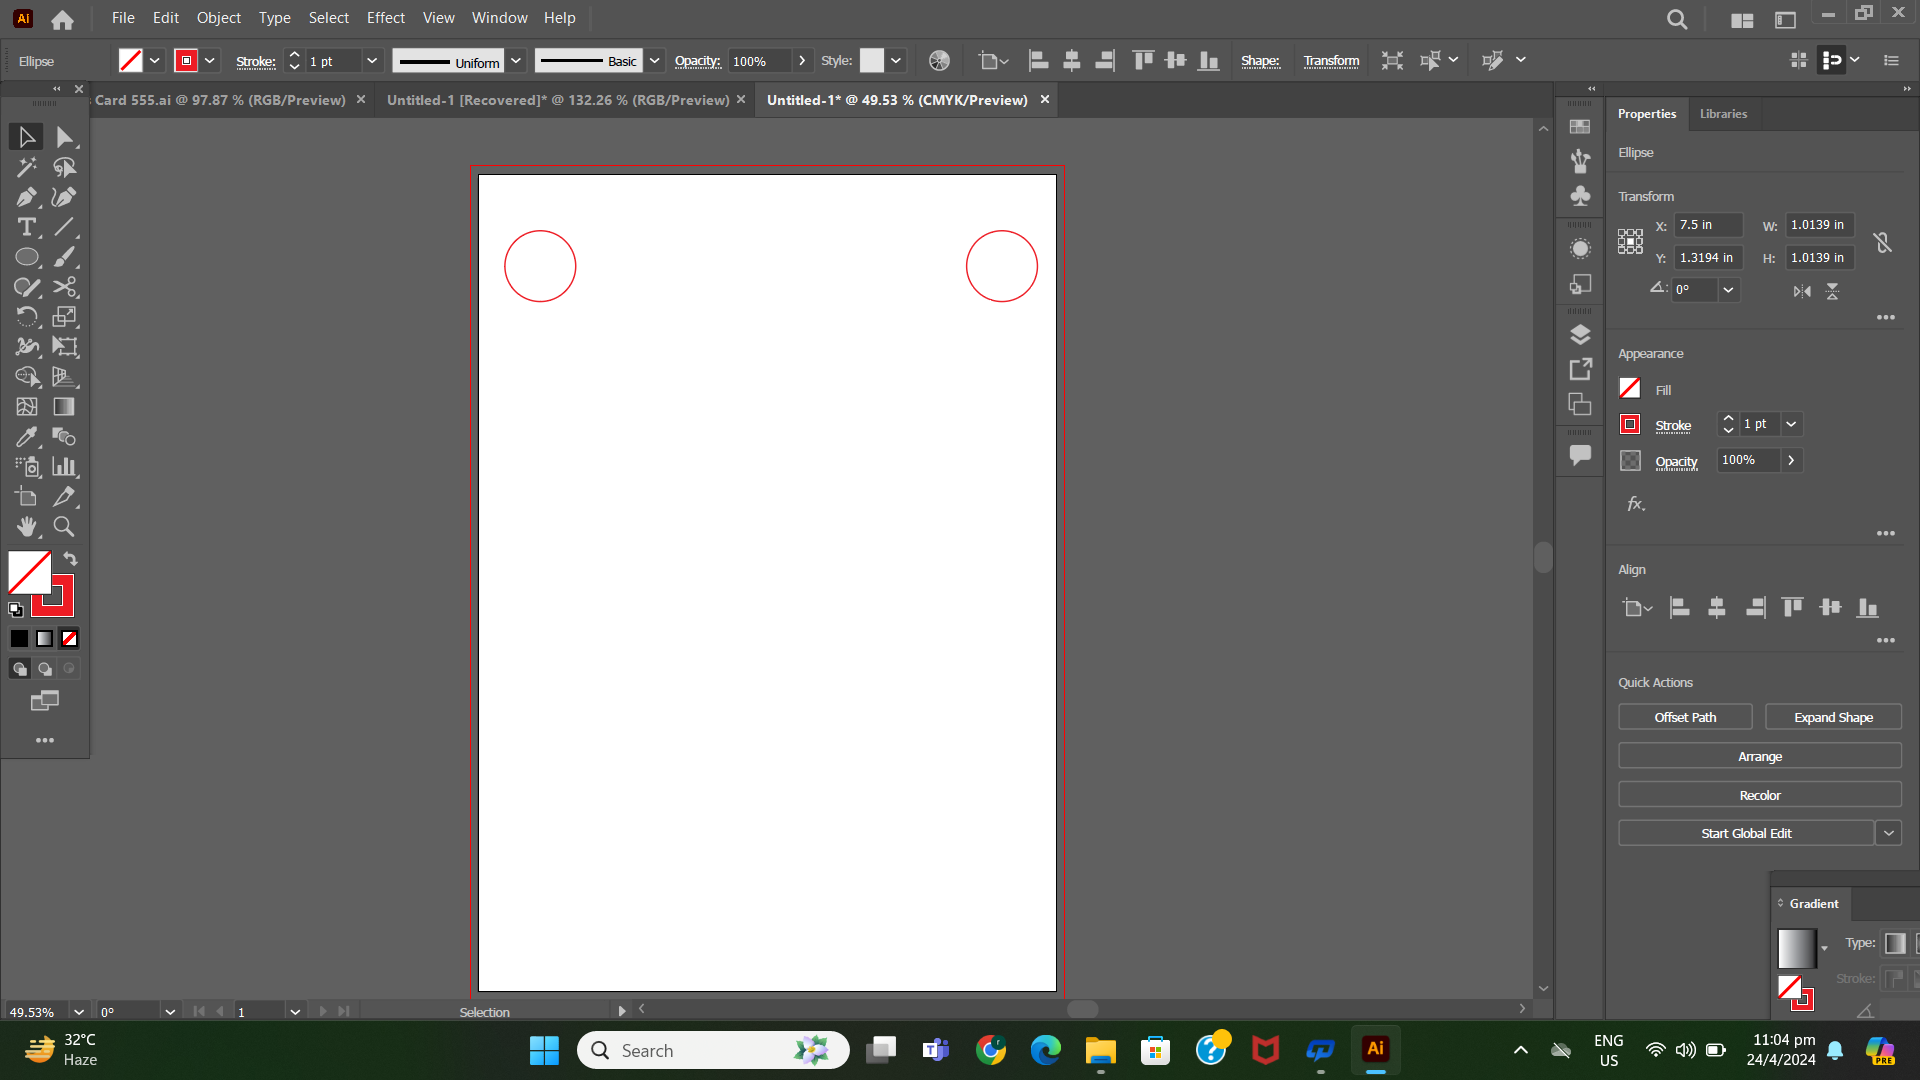Select the Shaper tool
This screenshot has width=1920, height=1080.
(27, 287)
